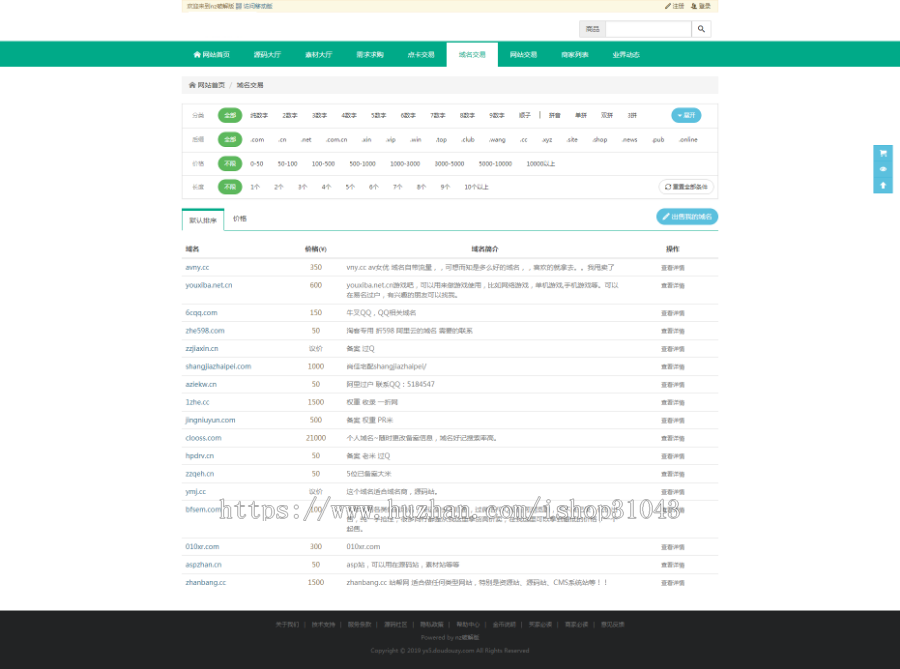
Task: Open the 素材大厅 nav item
Action: 319,55
